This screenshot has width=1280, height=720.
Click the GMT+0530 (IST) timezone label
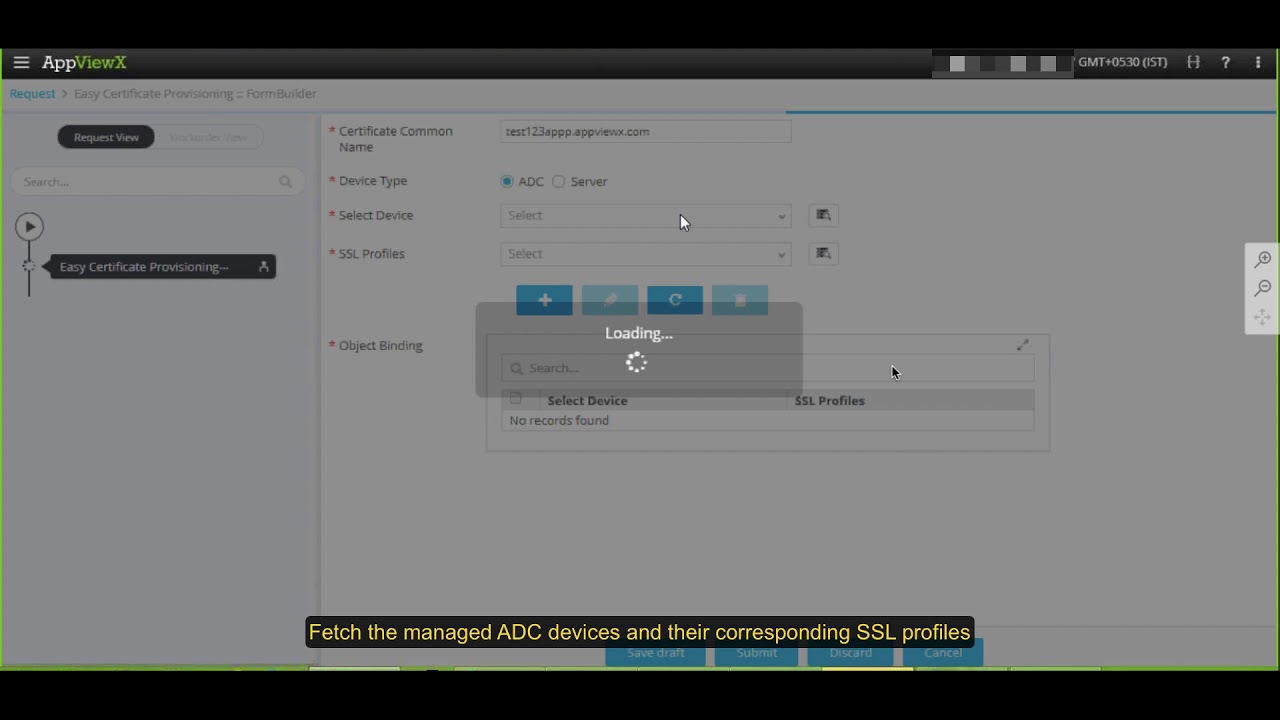[x=1122, y=62]
